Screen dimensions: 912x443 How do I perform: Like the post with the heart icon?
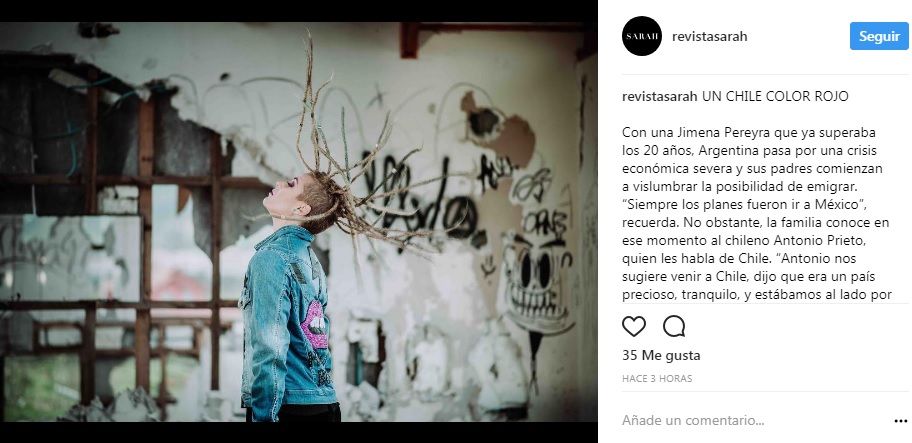pyautogui.click(x=634, y=326)
